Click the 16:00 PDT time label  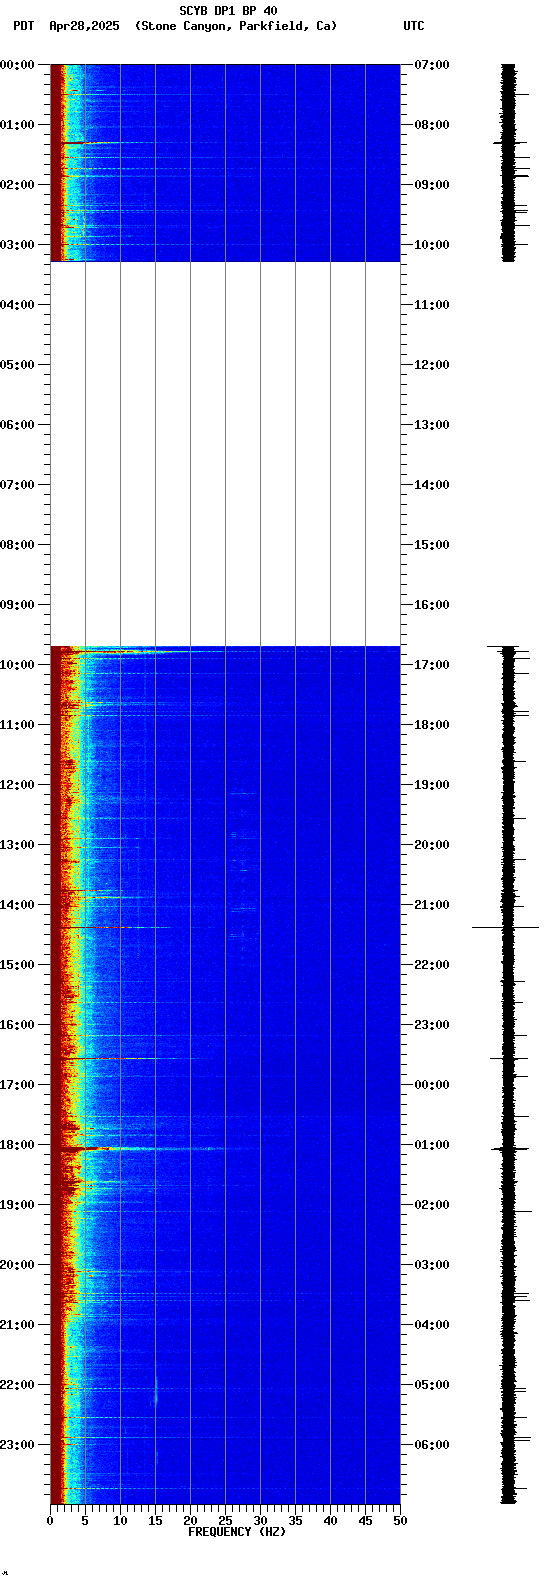17,1025
